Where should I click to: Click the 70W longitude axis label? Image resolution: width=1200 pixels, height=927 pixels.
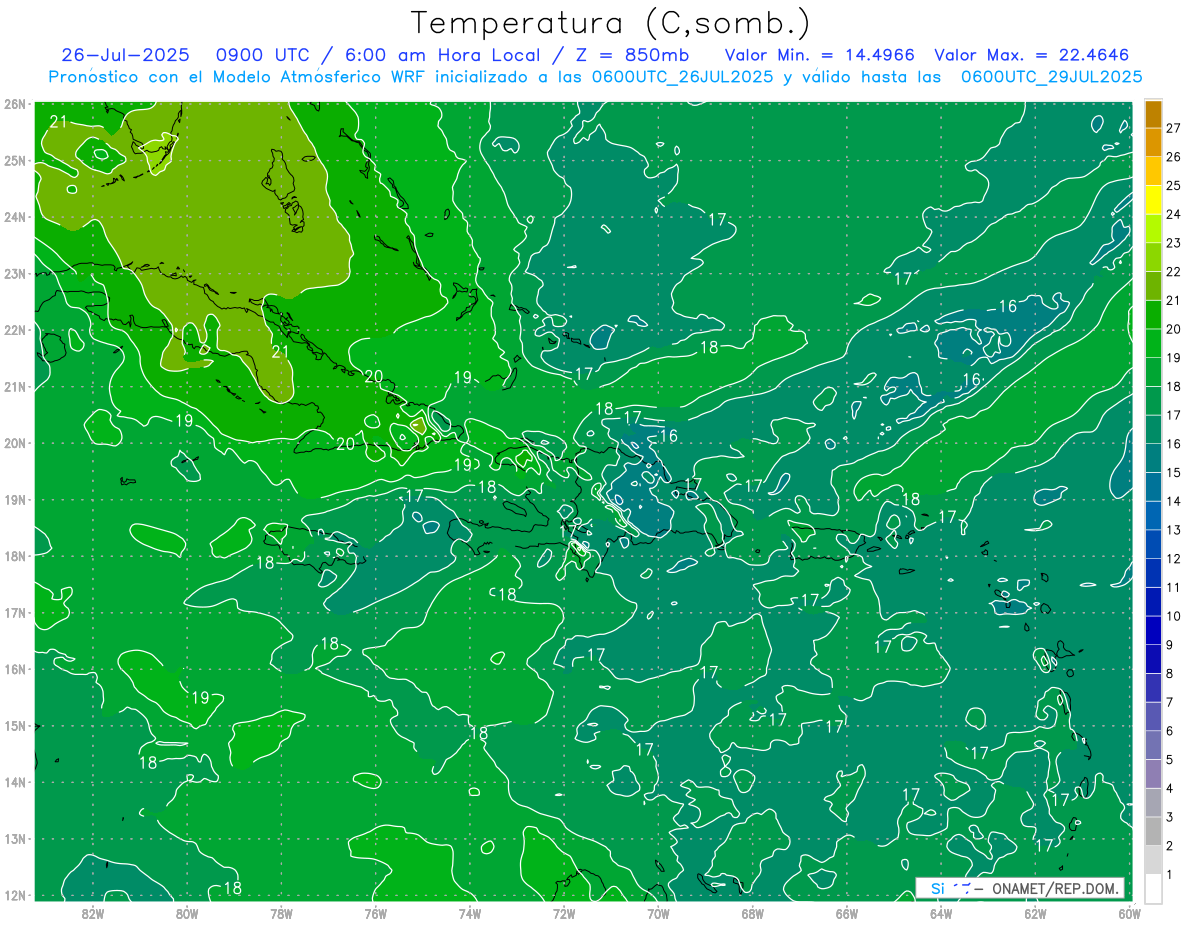tap(658, 913)
